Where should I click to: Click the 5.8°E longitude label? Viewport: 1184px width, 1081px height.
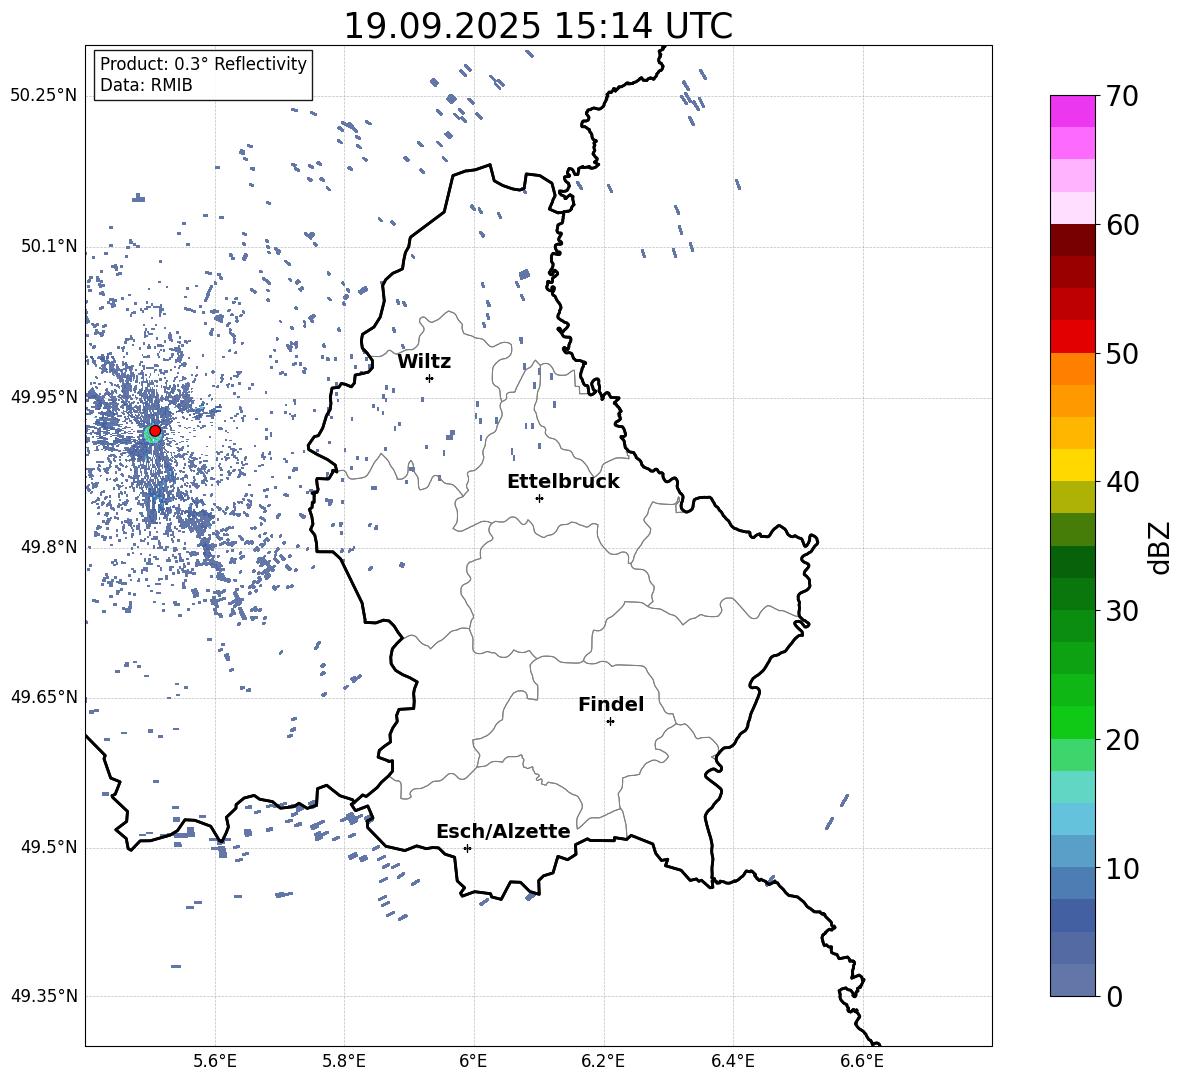[344, 1061]
